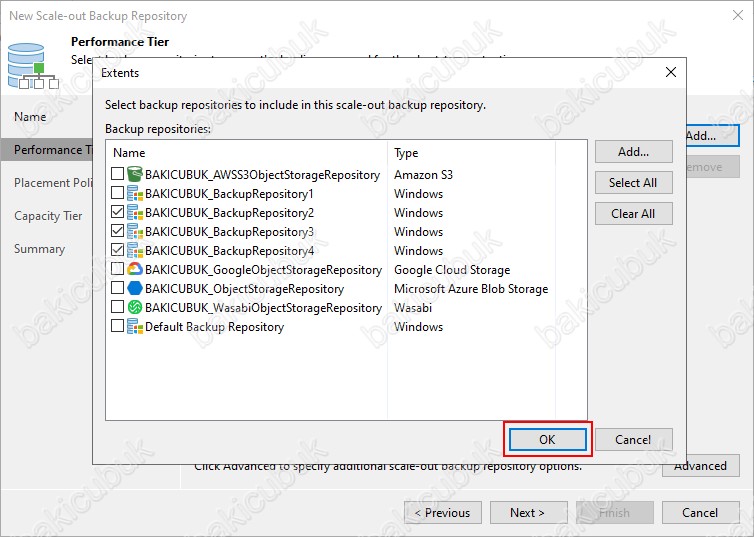Go to Summary wizard step

[39, 249]
